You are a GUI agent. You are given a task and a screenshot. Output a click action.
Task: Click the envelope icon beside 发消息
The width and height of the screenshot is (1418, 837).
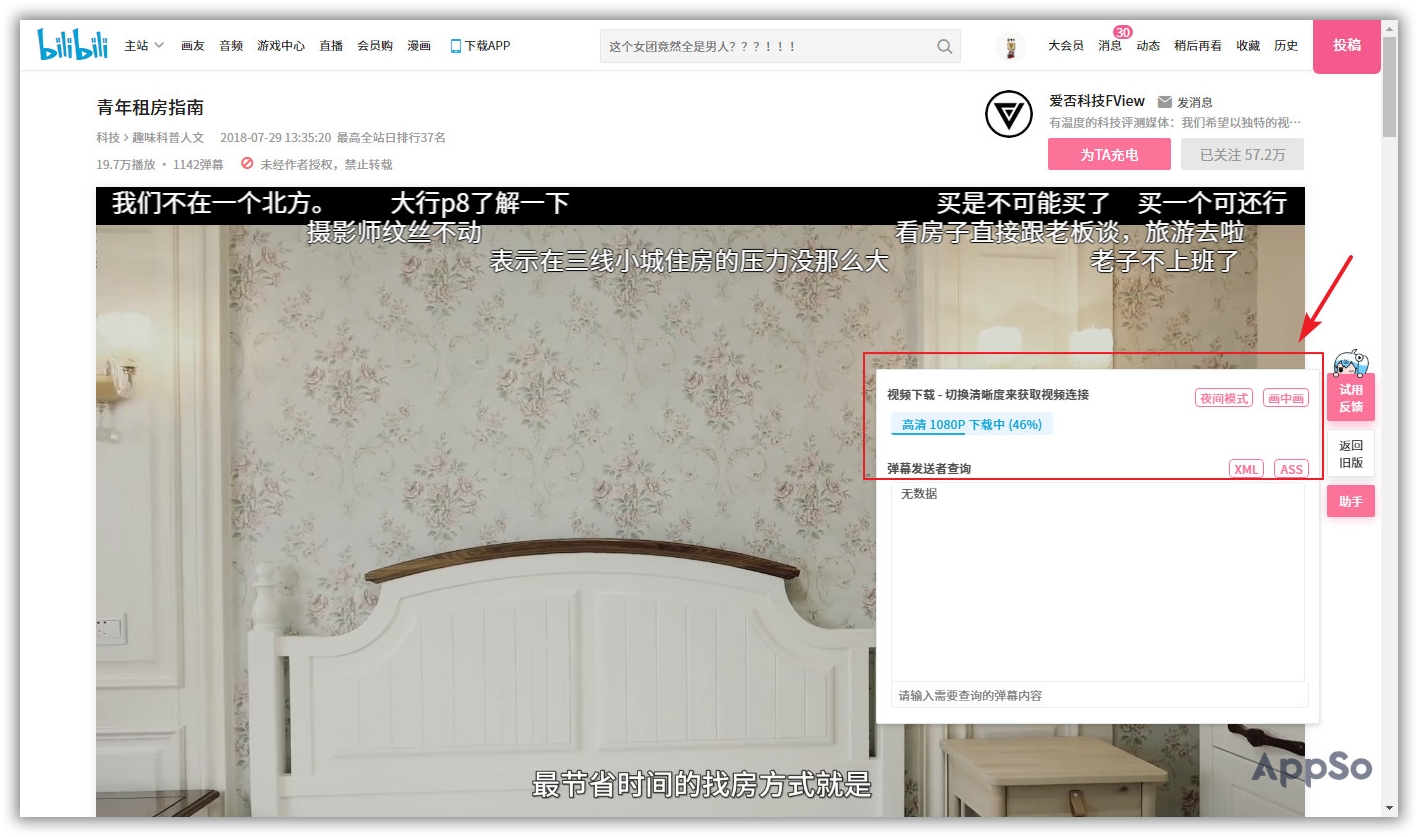[x=1164, y=101]
